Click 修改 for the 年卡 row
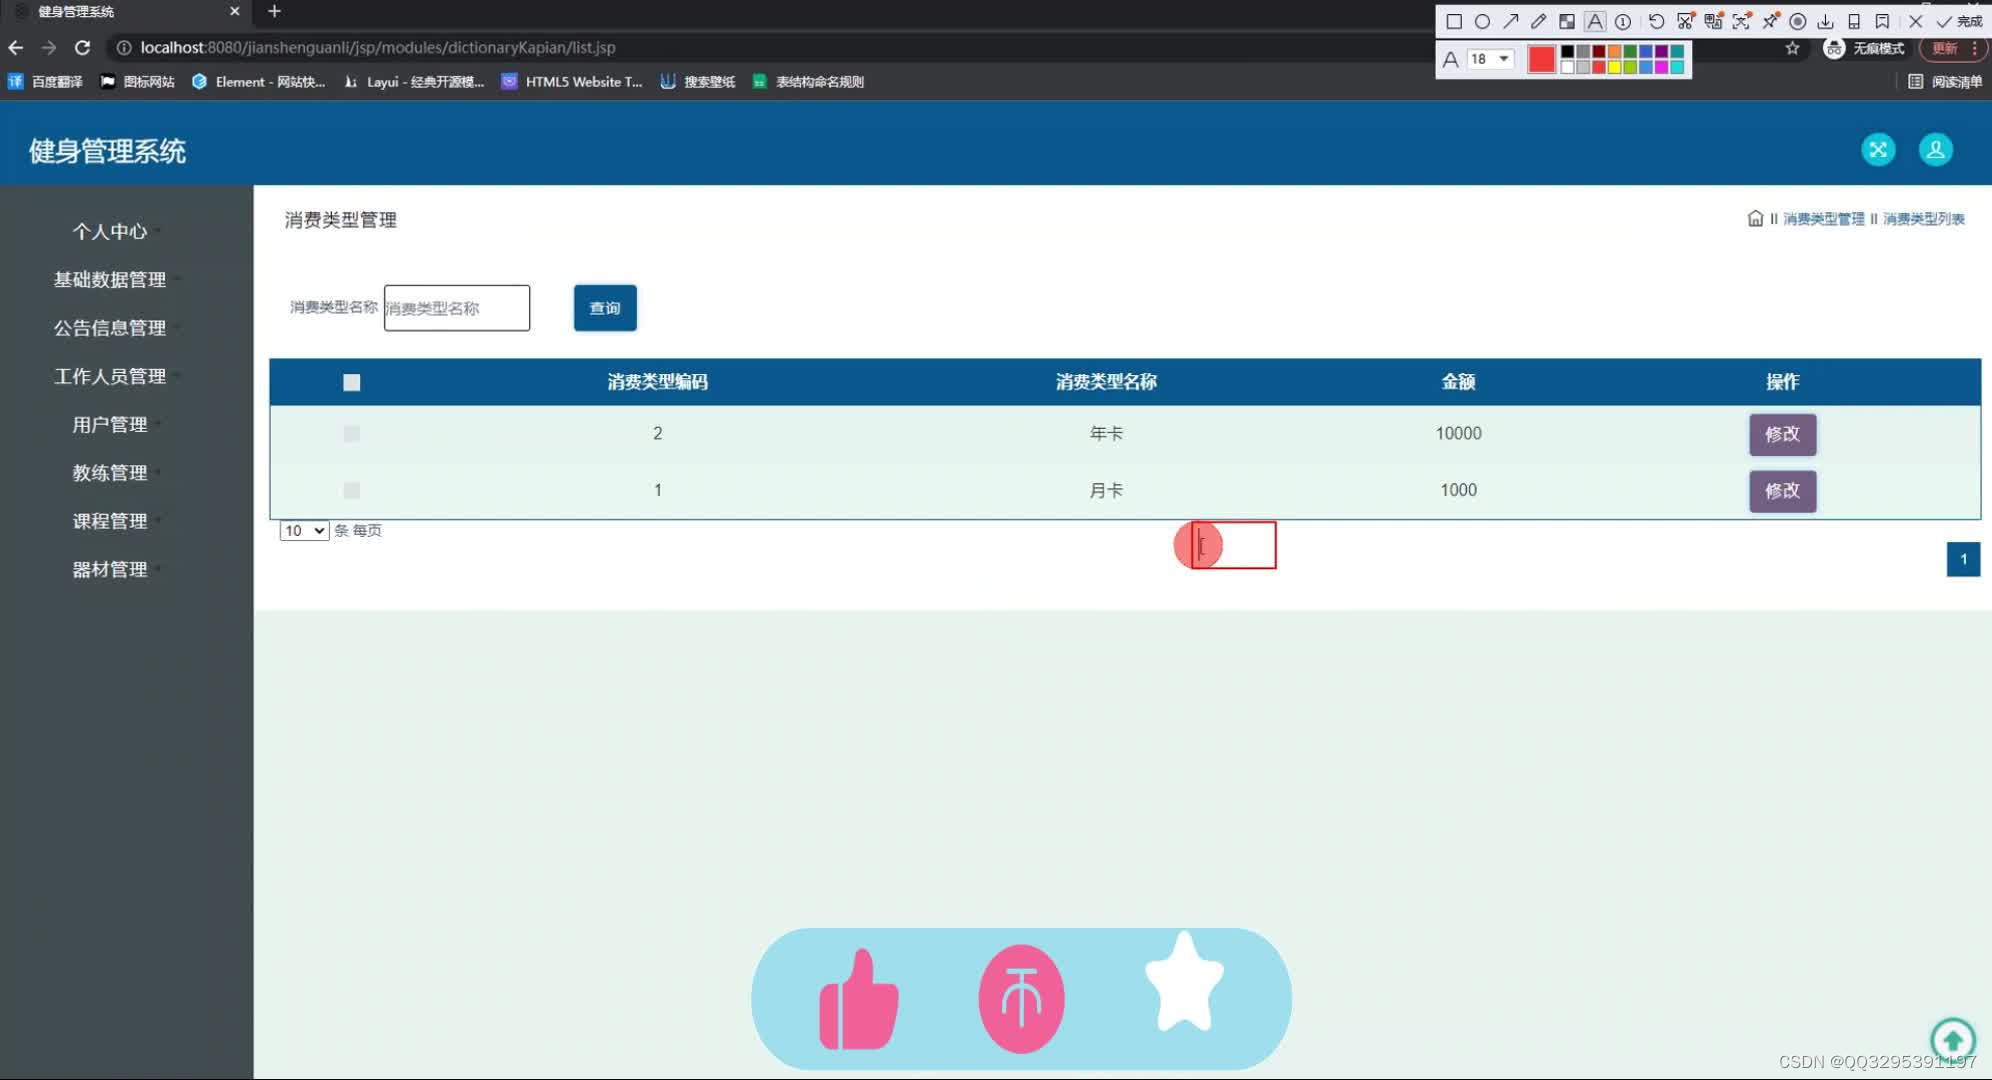1992x1080 pixels. [x=1782, y=434]
